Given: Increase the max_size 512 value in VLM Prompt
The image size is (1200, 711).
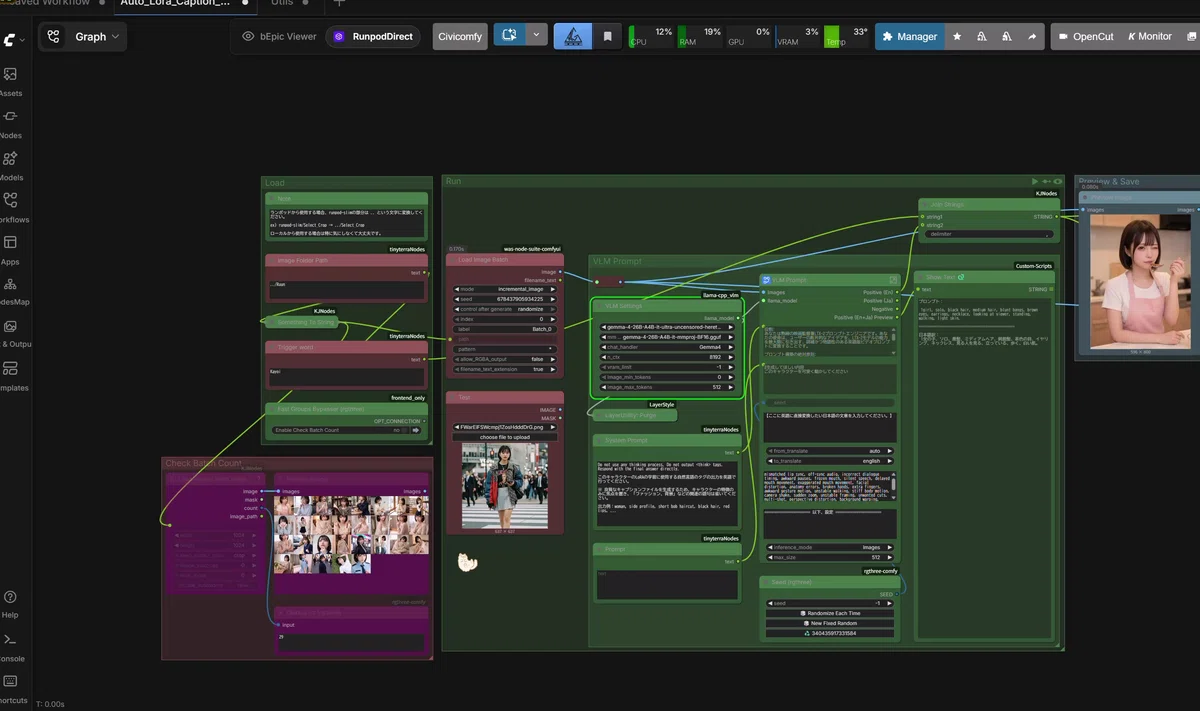Looking at the screenshot, I should pos(892,557).
